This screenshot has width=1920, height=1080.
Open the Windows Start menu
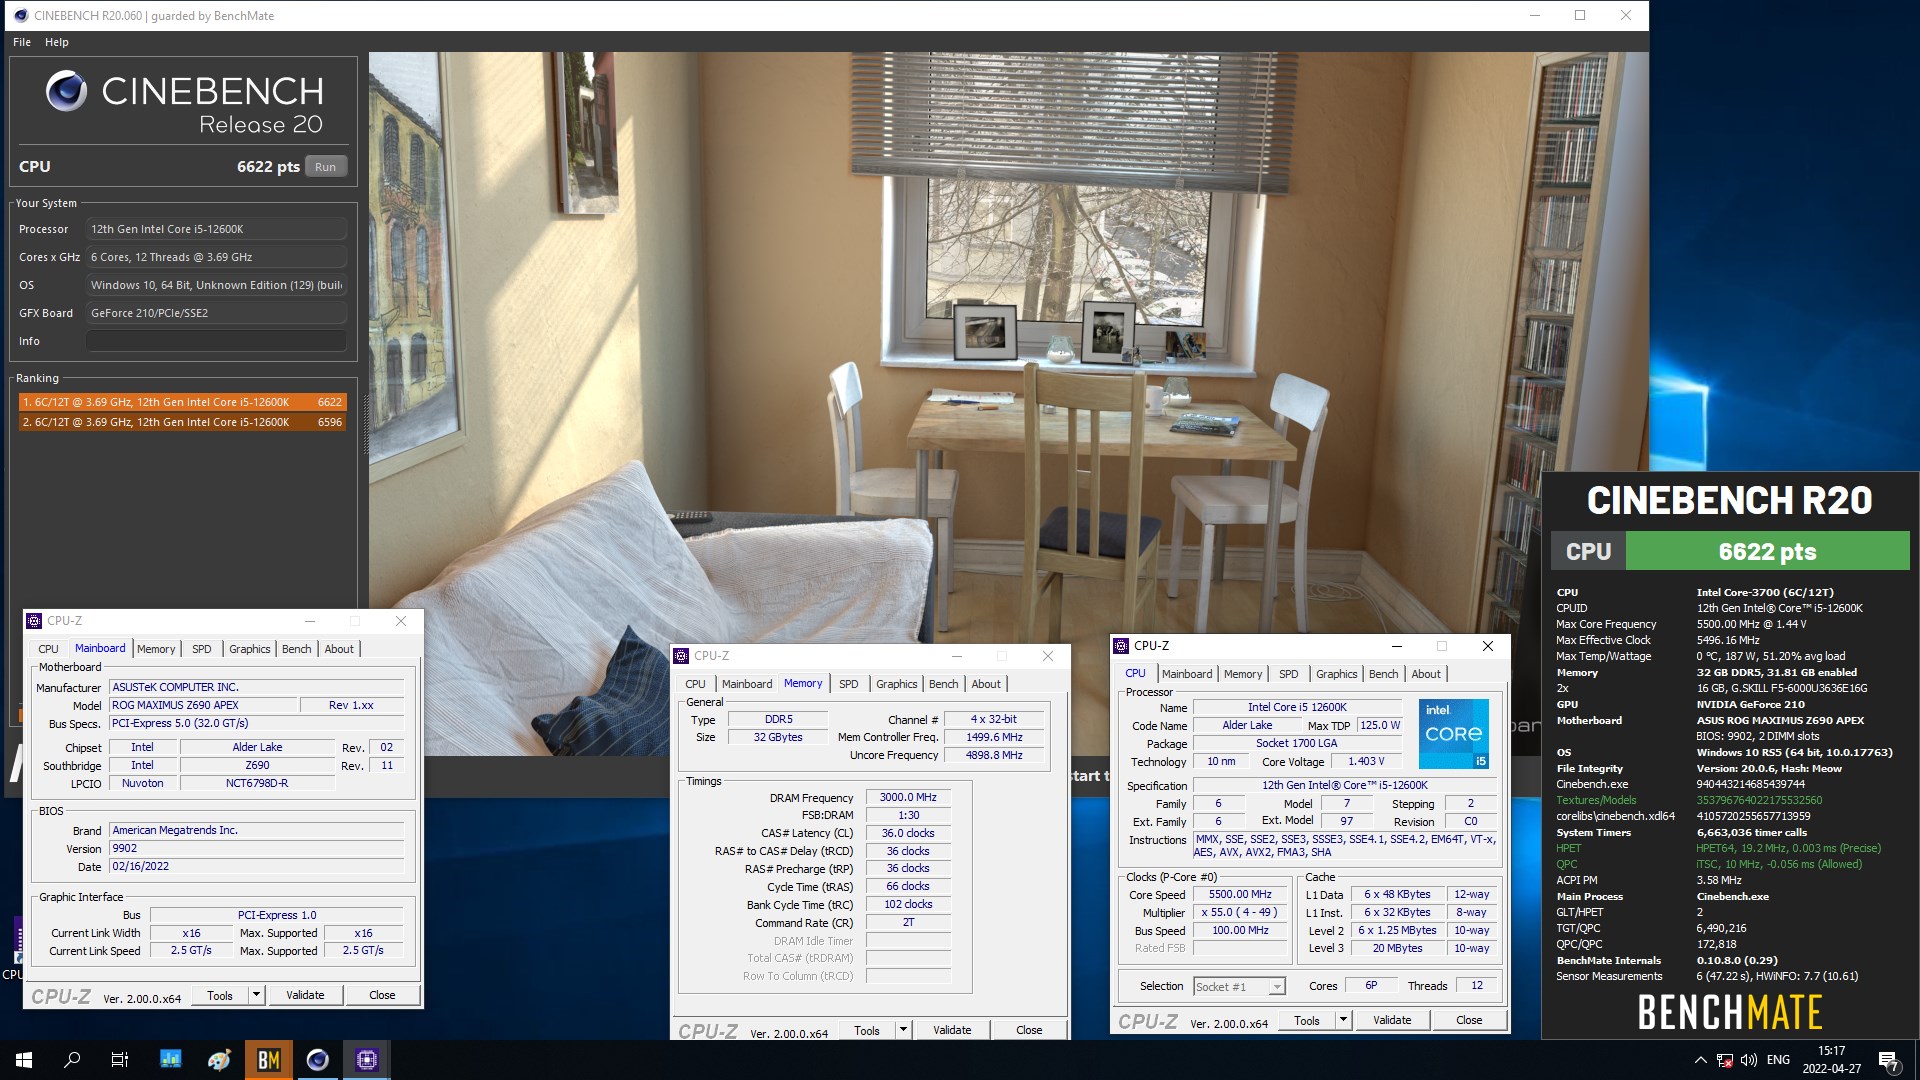tap(24, 1060)
